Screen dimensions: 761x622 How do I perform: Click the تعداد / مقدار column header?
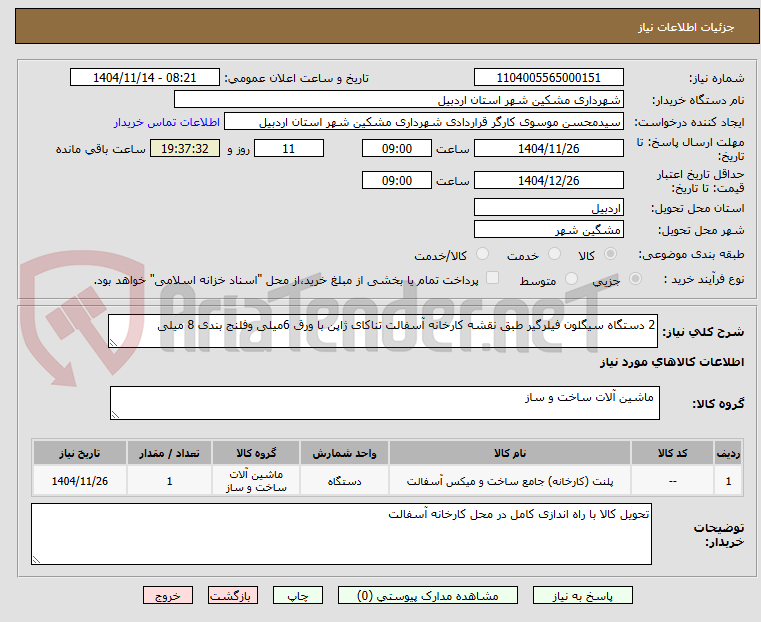click(x=169, y=453)
